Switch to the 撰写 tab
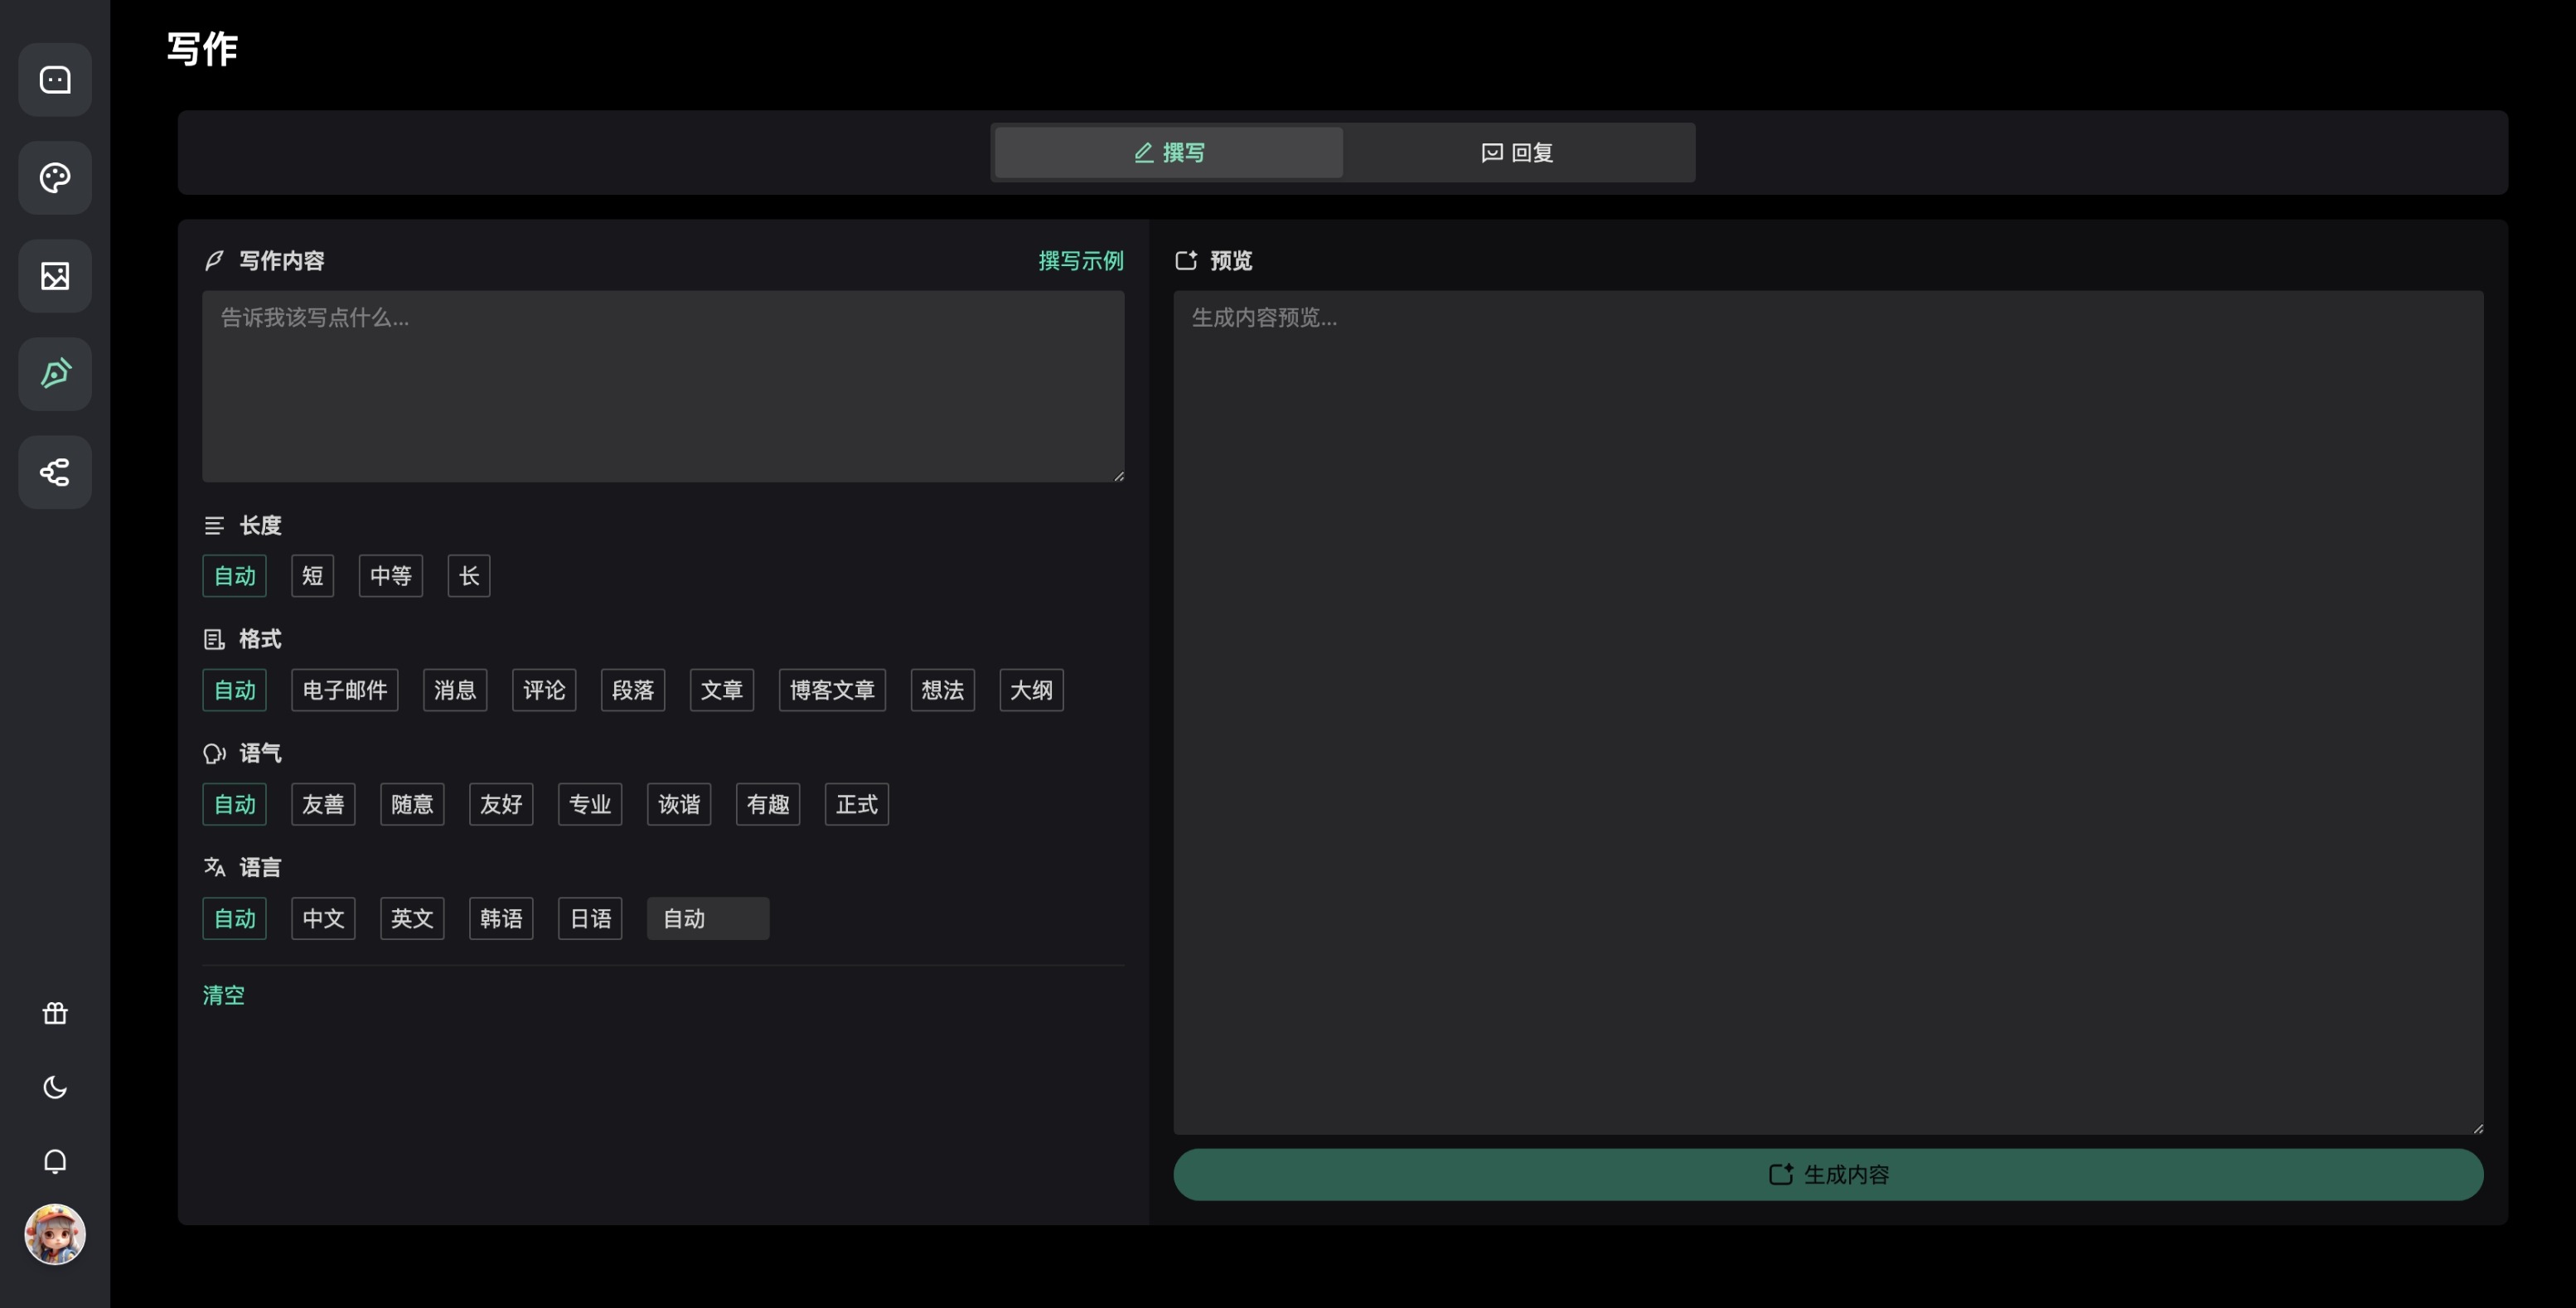The width and height of the screenshot is (2576, 1308). point(1168,153)
